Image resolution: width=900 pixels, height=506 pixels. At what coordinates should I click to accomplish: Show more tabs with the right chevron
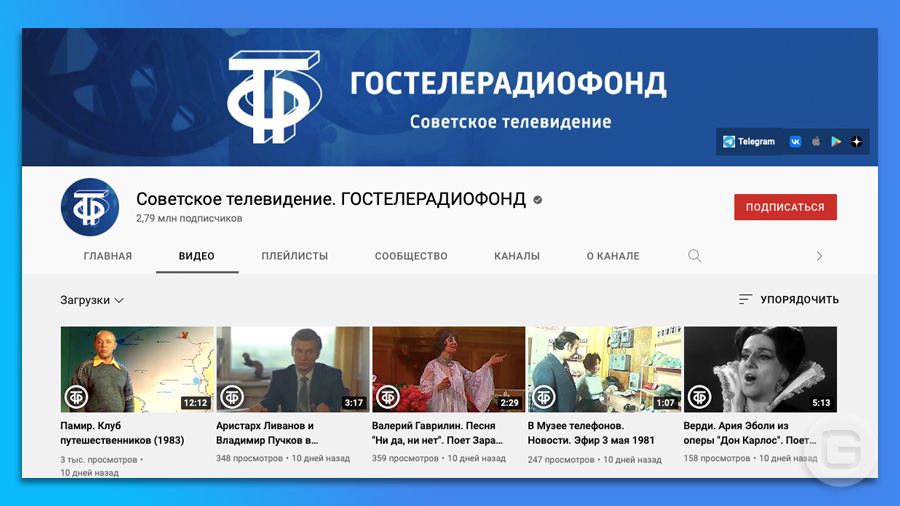(x=819, y=256)
